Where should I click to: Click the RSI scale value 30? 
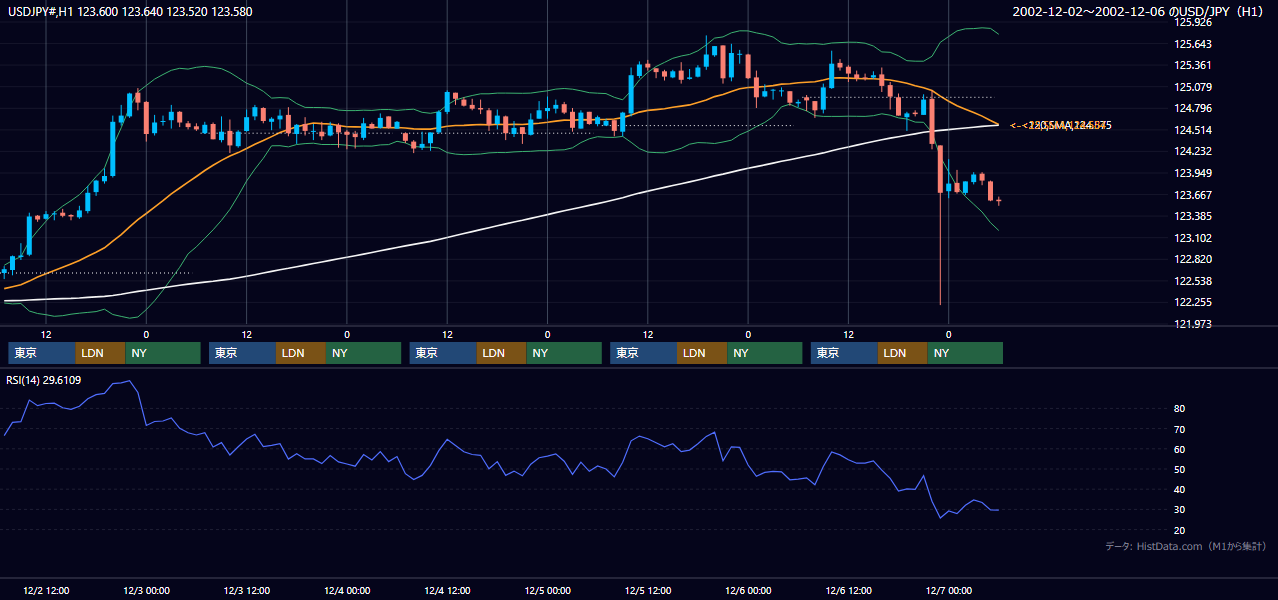[1180, 510]
